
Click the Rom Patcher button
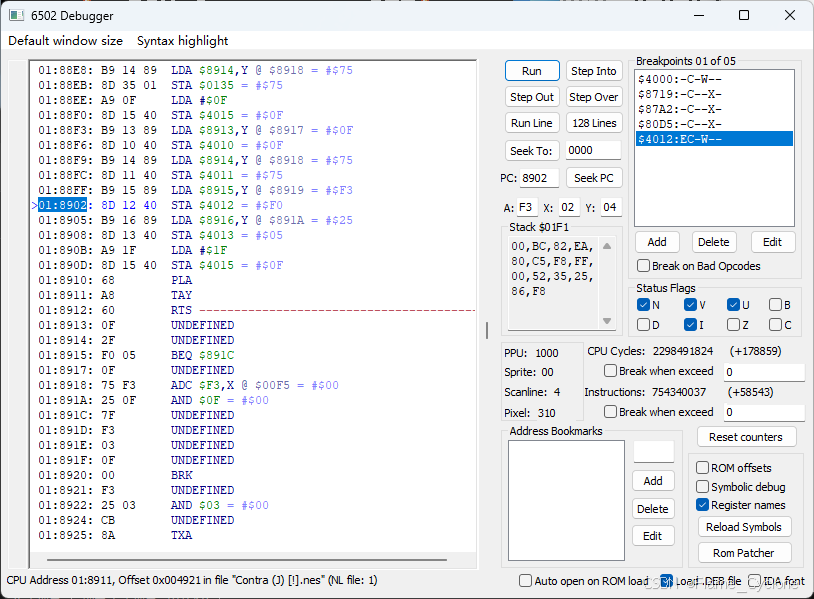744,553
